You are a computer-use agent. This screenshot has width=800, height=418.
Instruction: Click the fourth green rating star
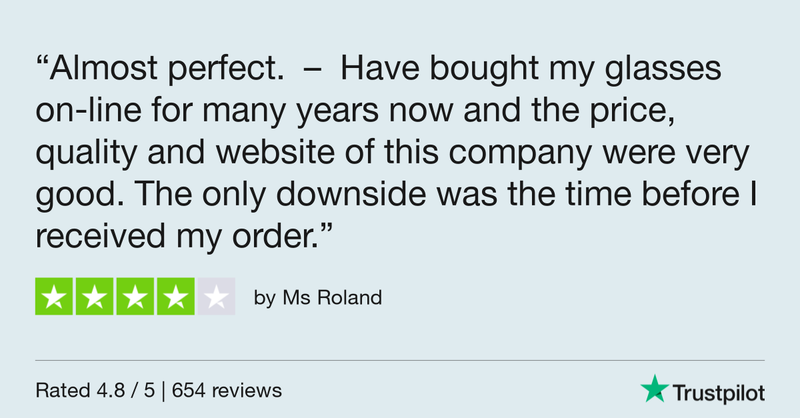pos(176,297)
